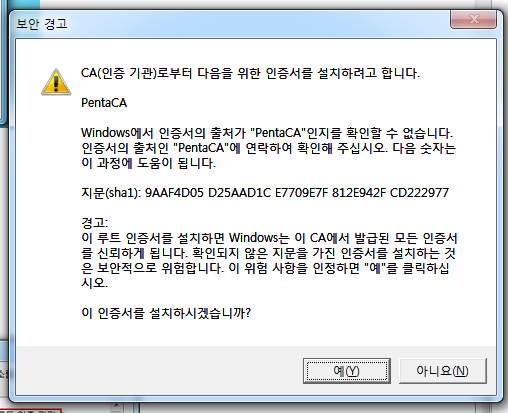
Task: Click the quoted "PentaCA" in the Windows sentence
Action: [x=278, y=133]
